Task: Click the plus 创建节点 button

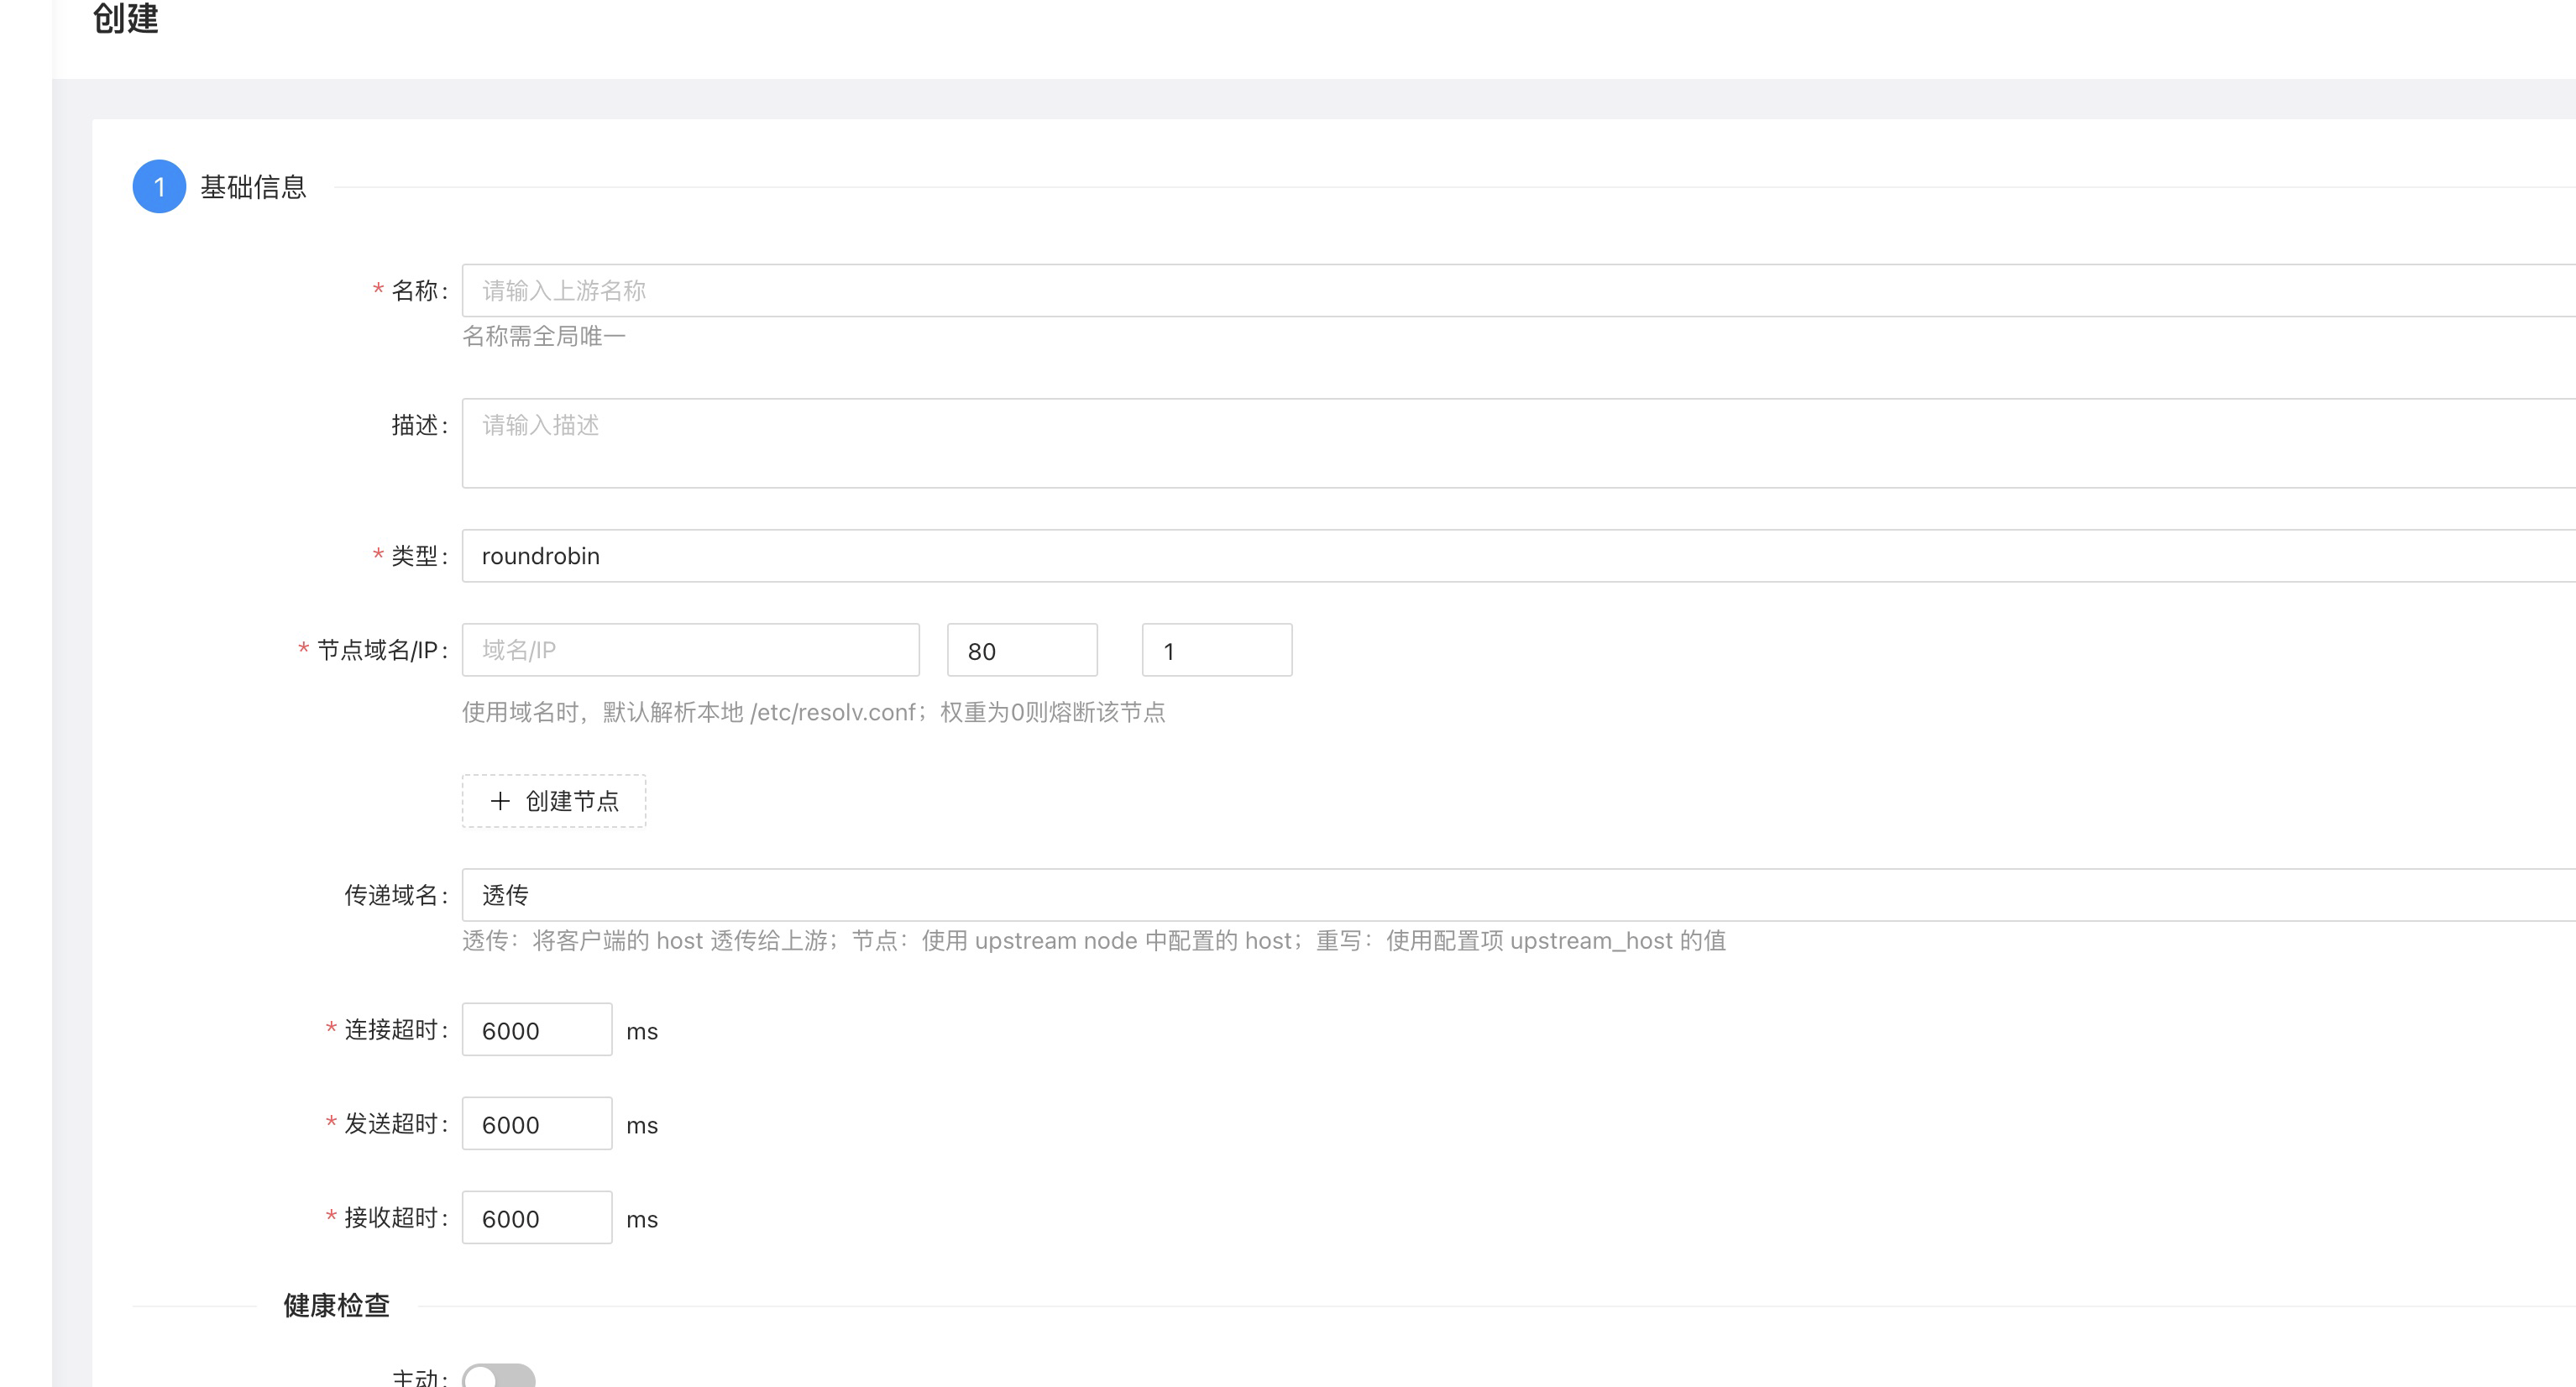Action: tap(554, 801)
